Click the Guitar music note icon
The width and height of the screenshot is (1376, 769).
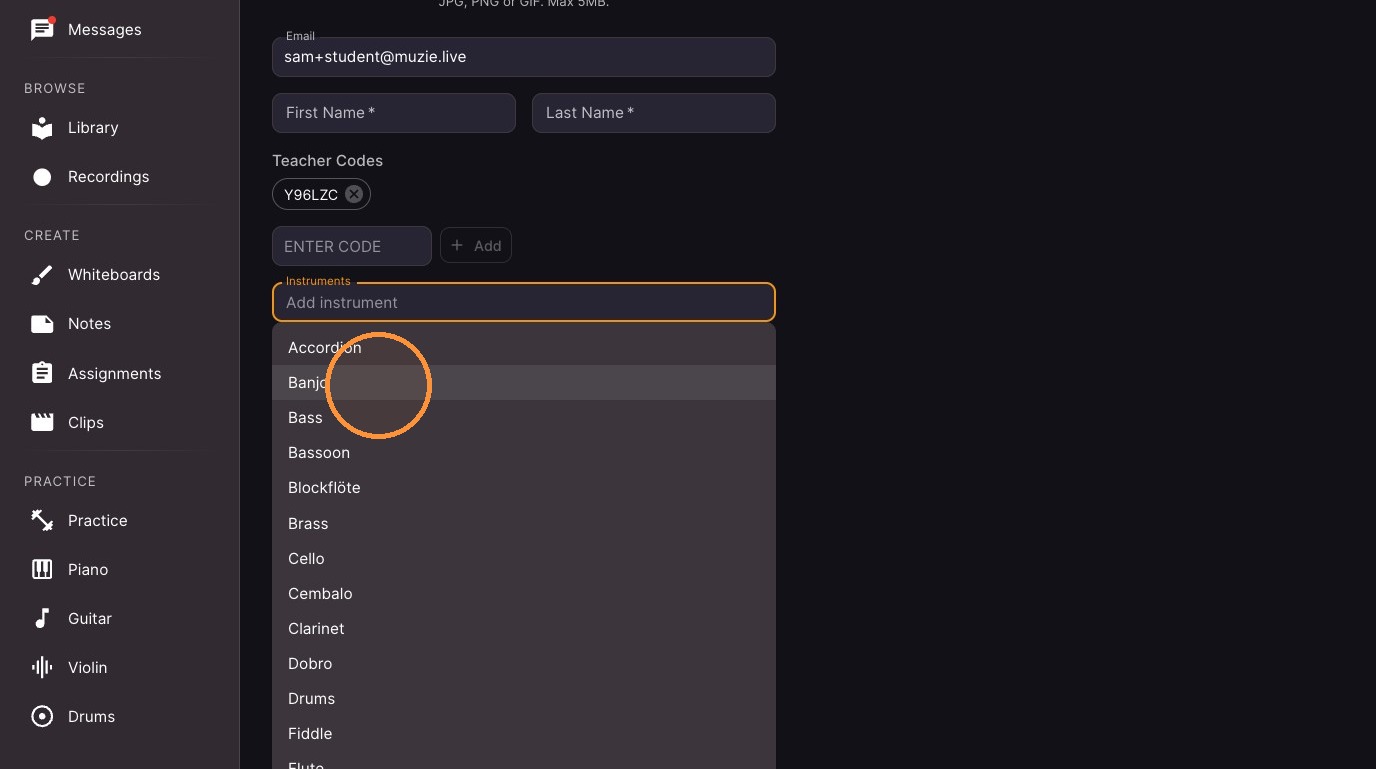click(42, 618)
